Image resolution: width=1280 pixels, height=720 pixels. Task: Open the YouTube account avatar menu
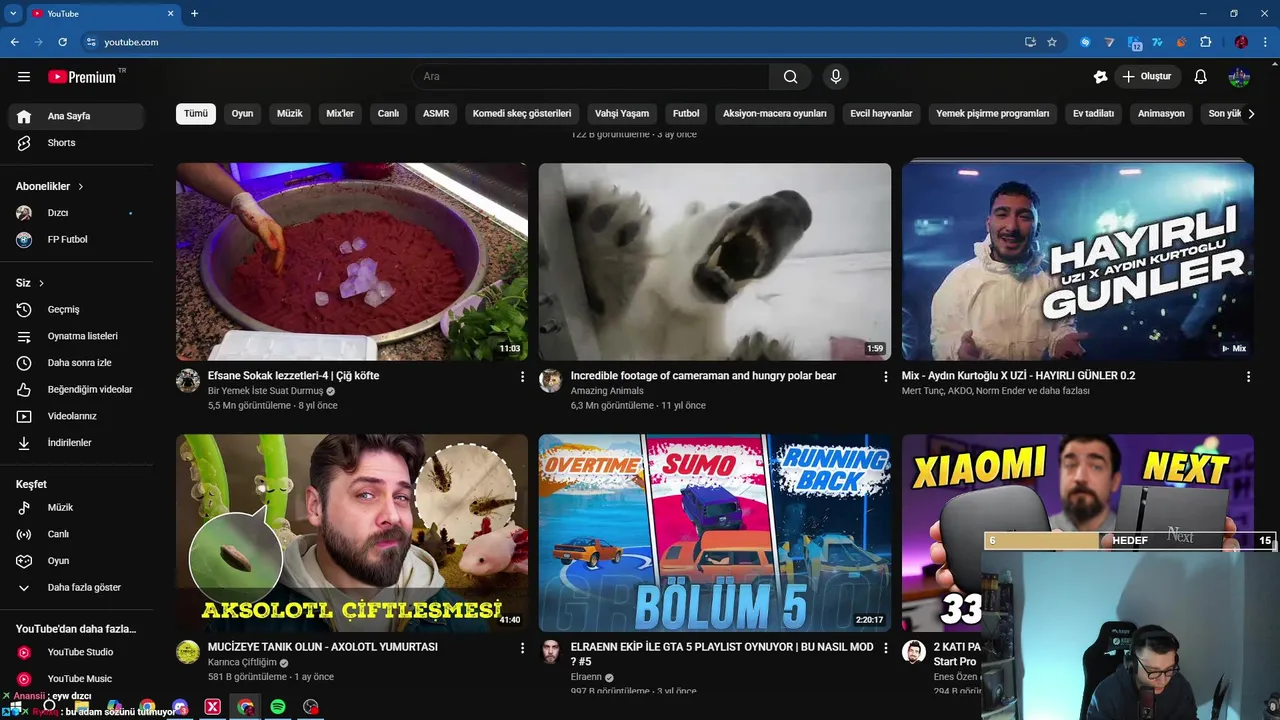1239,77
